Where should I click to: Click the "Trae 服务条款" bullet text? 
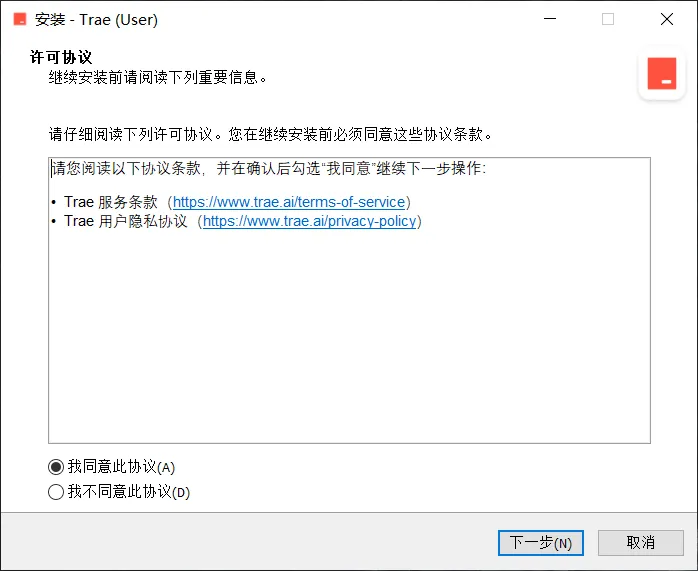pos(111,202)
